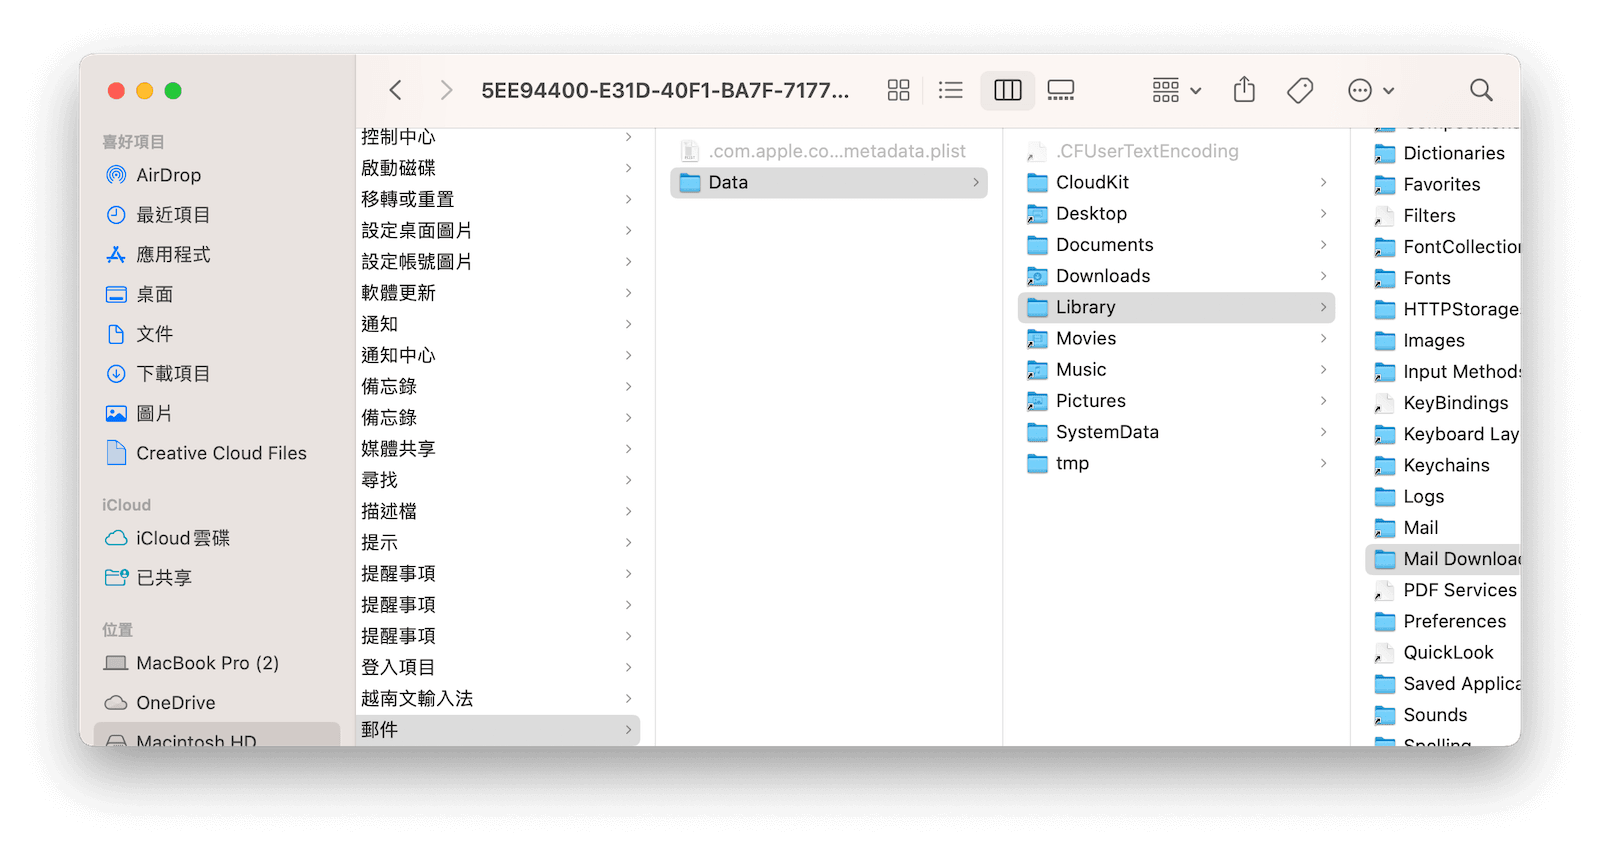Select the 設定桌面圖片 row
Screen dimensions: 1600x851
497,230
